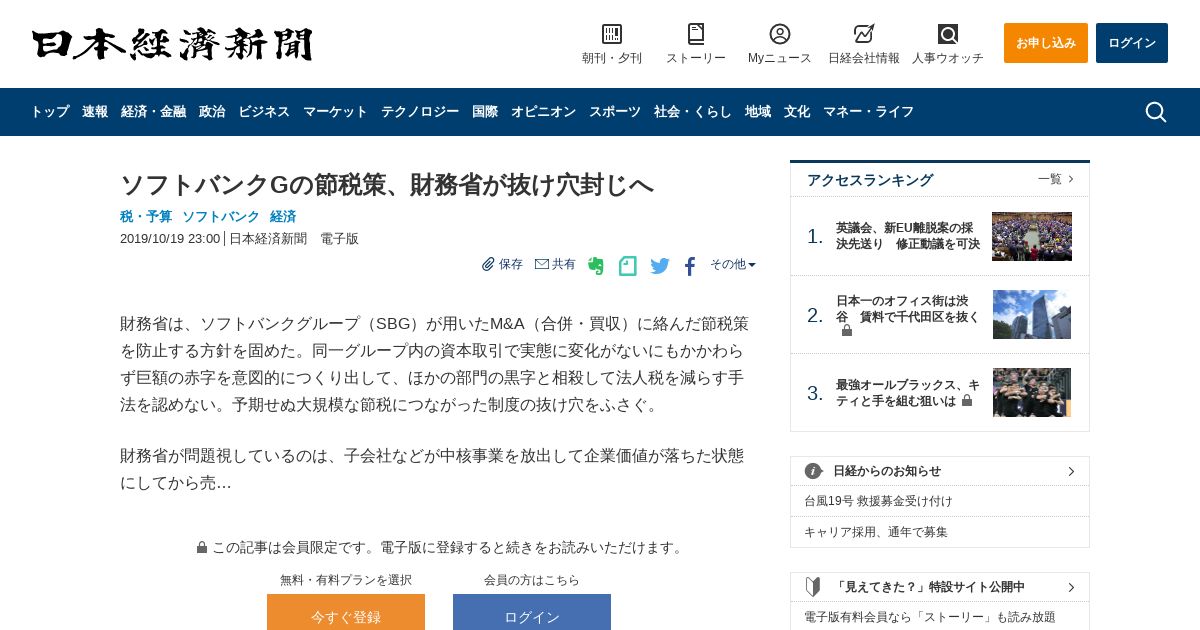Open オピニオン menu item

tap(543, 112)
